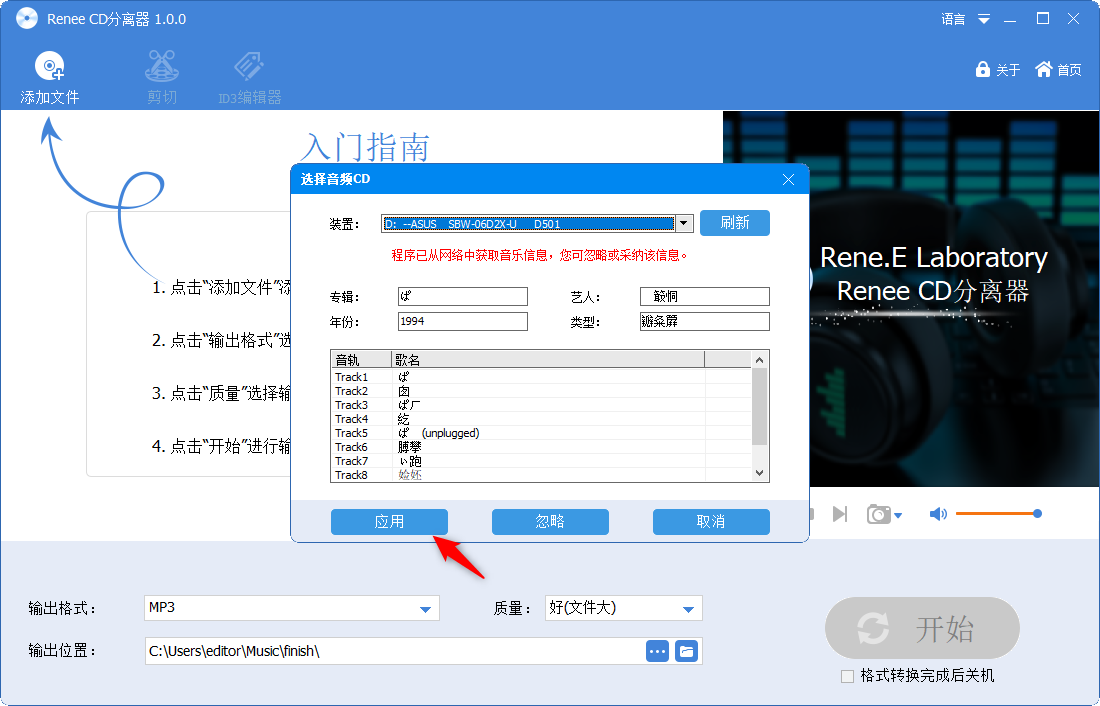Click the volume slider handle

click(1038, 514)
